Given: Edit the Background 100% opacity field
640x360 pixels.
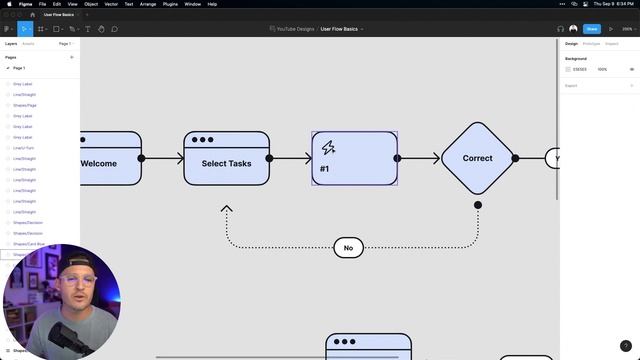Looking at the screenshot, I should pos(602,69).
